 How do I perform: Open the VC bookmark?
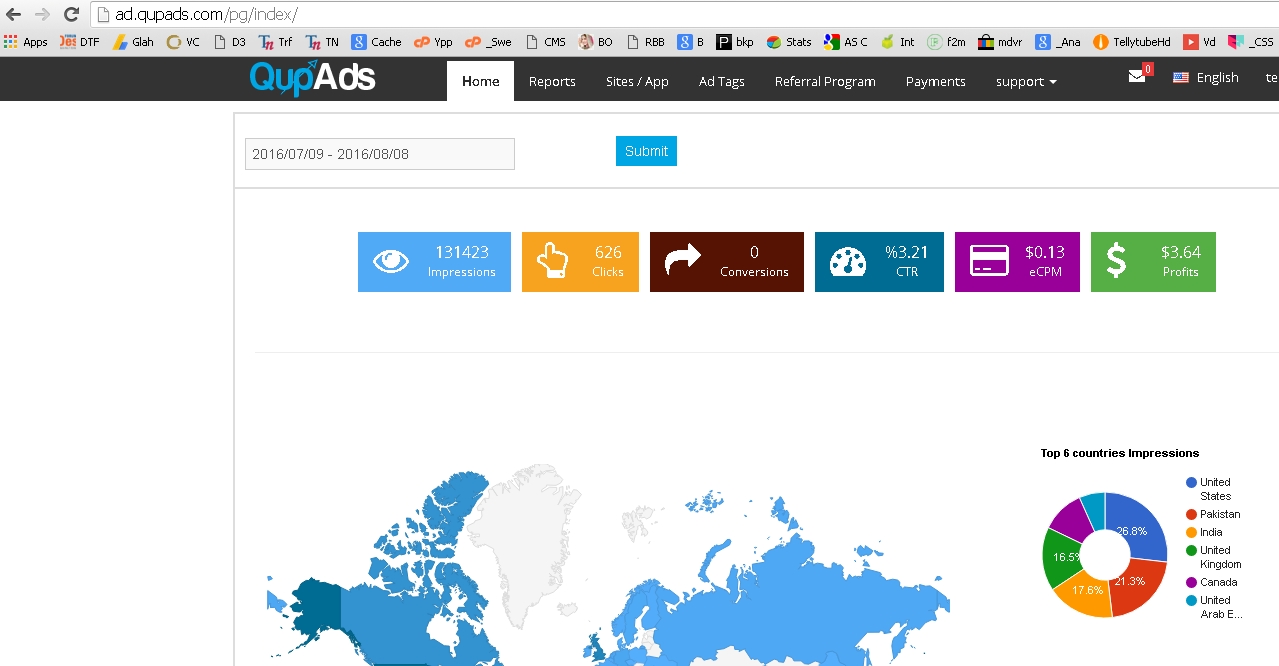tap(184, 42)
